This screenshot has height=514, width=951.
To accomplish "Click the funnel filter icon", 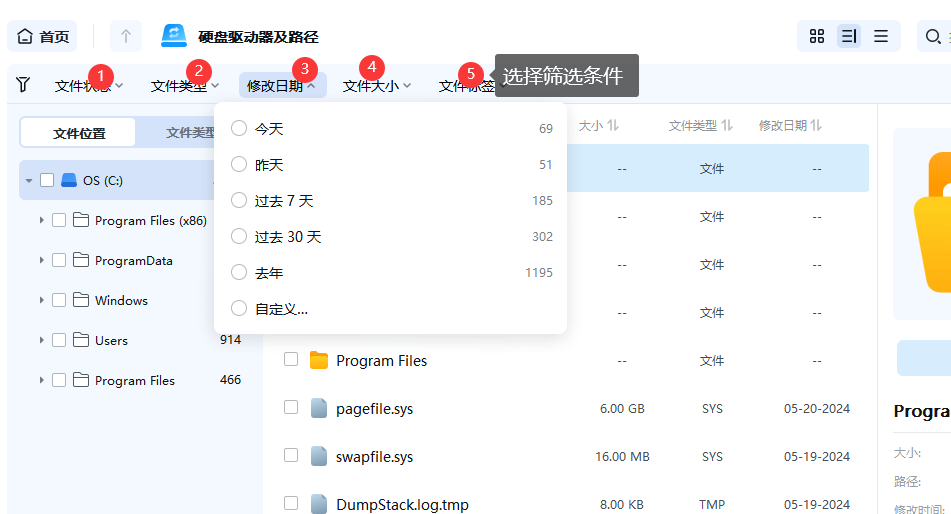I will 23,84.
